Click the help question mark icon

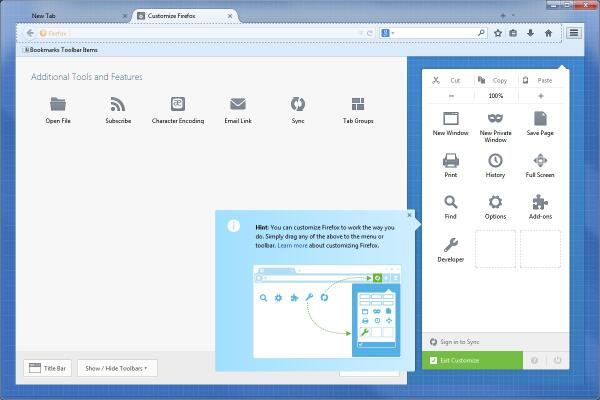(535, 360)
